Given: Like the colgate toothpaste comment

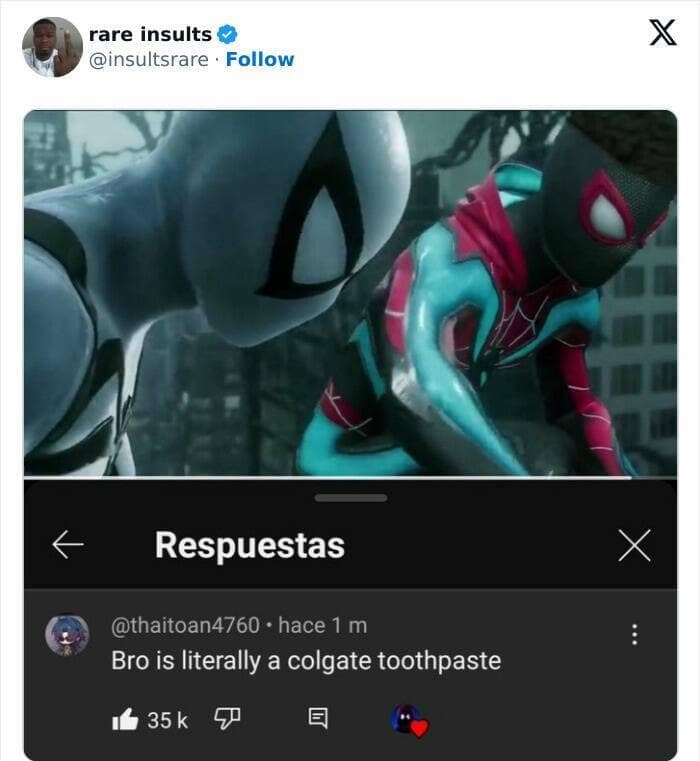Looking at the screenshot, I should (x=125, y=719).
